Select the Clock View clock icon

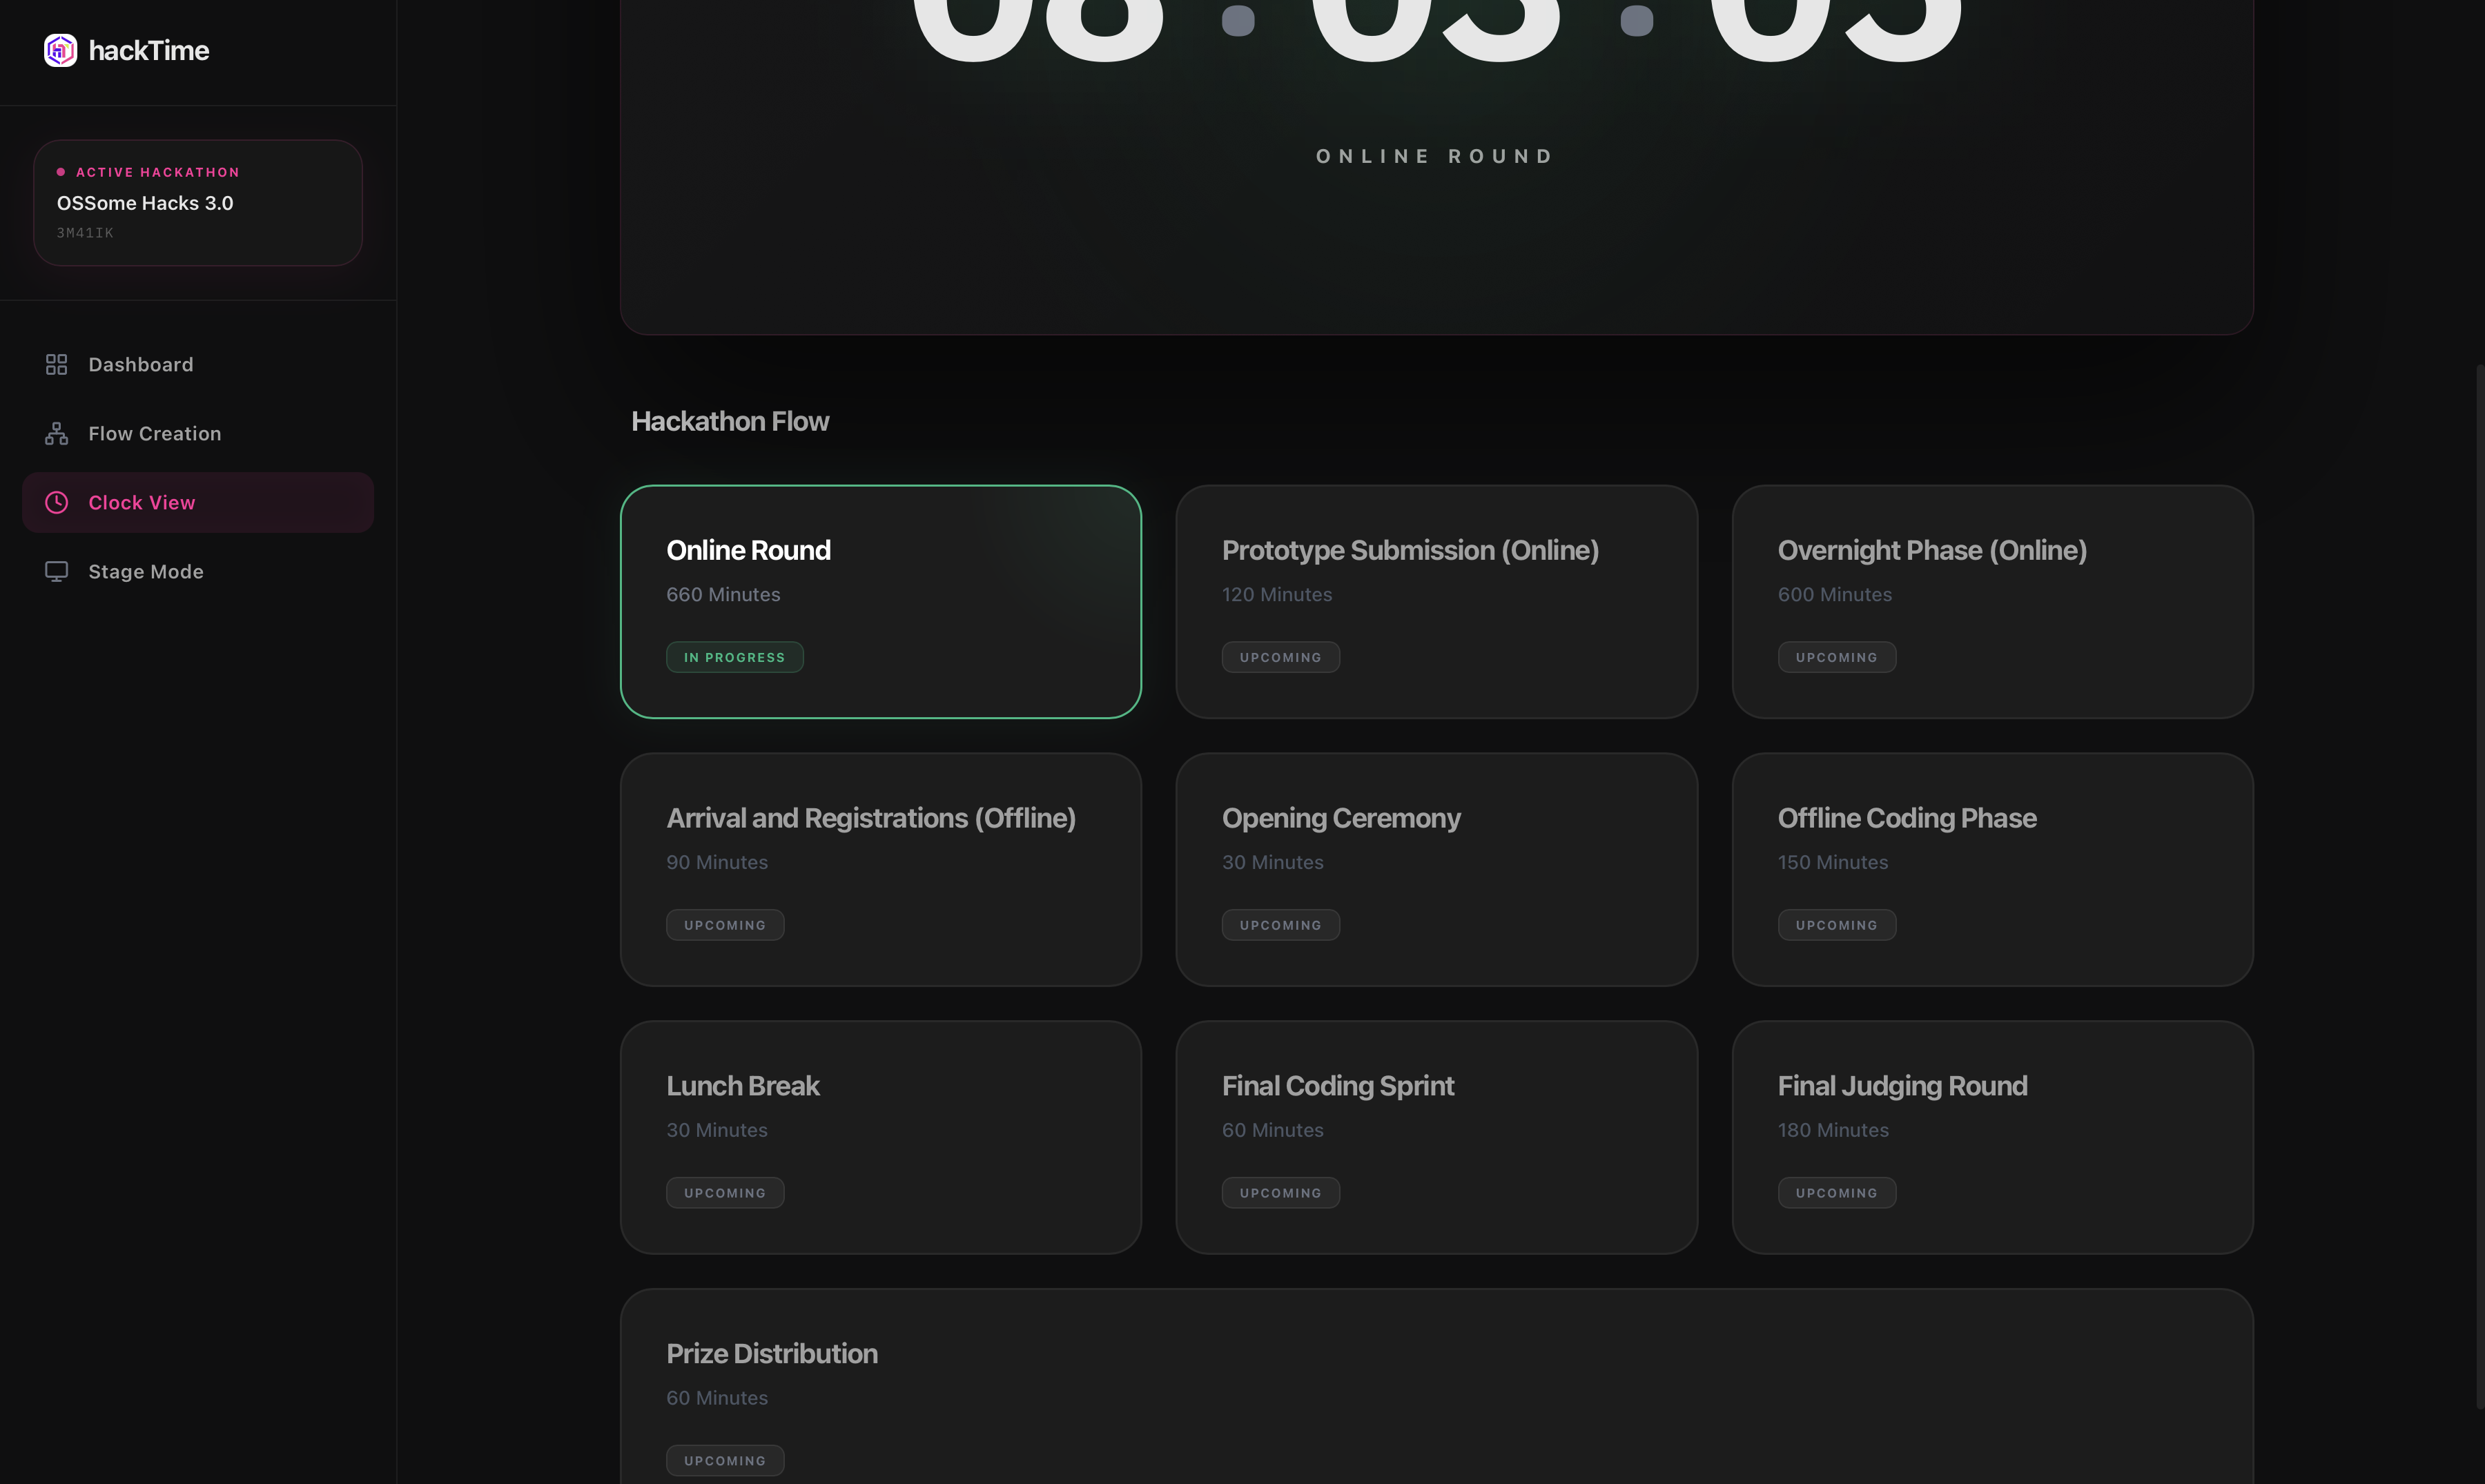coord(56,502)
